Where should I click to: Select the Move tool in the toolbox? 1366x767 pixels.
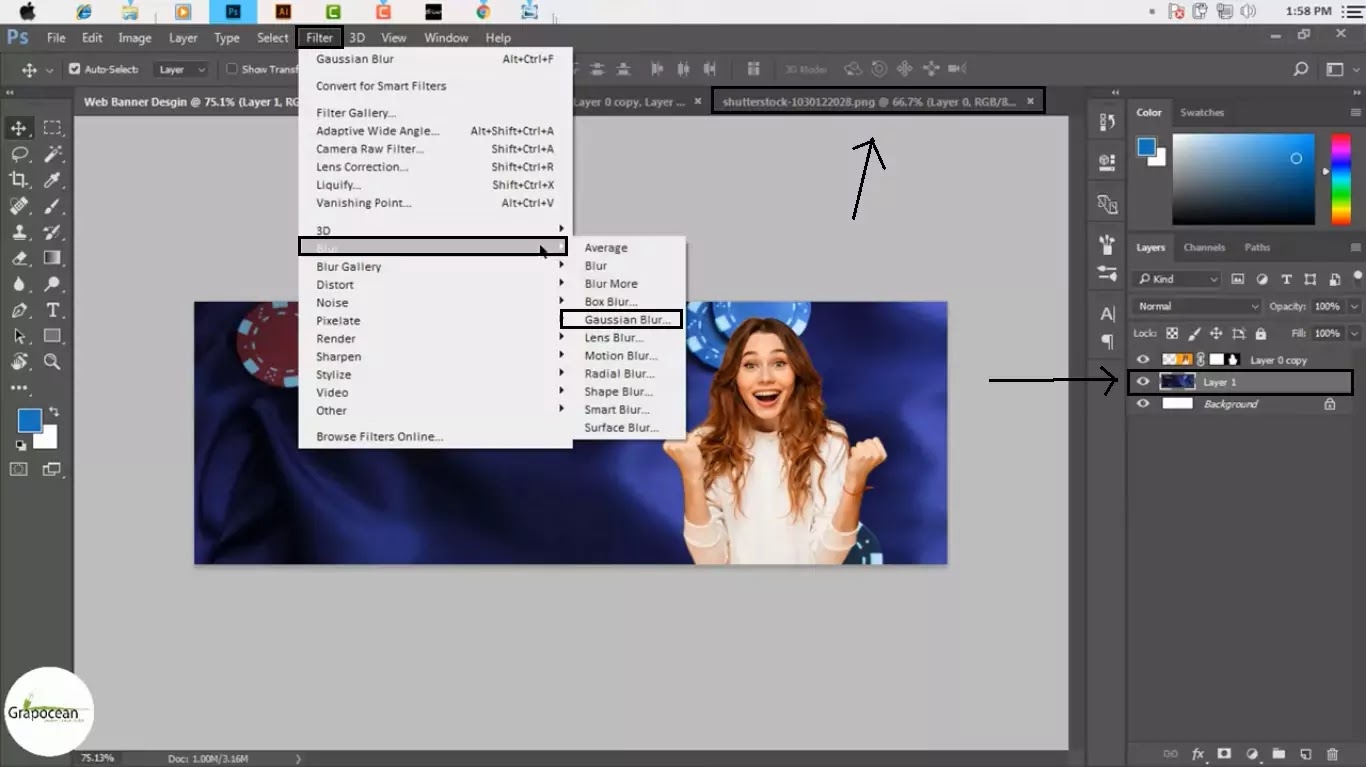tap(19, 128)
